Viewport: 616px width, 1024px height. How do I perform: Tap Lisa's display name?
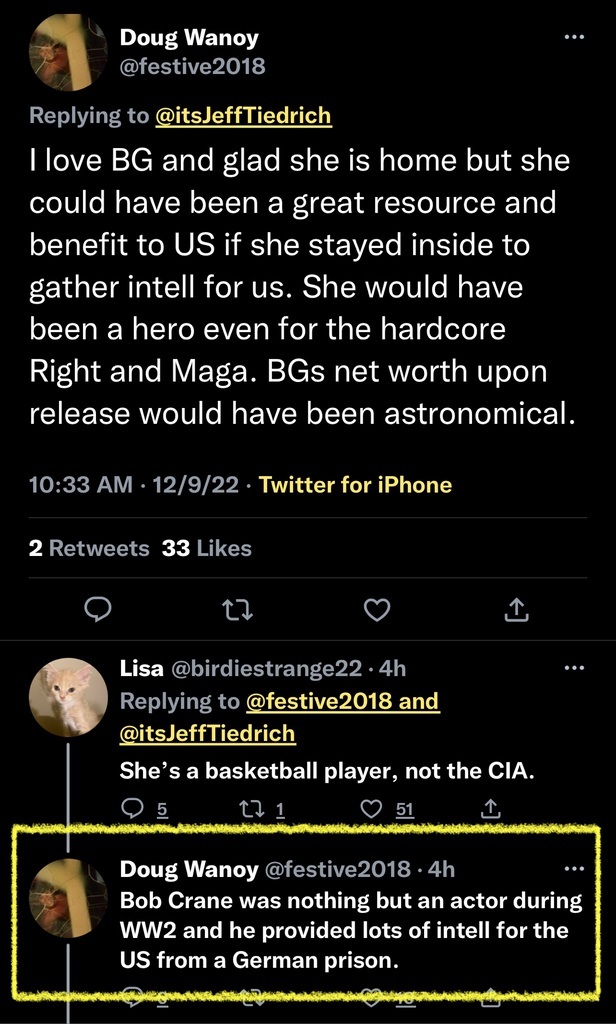(143, 669)
